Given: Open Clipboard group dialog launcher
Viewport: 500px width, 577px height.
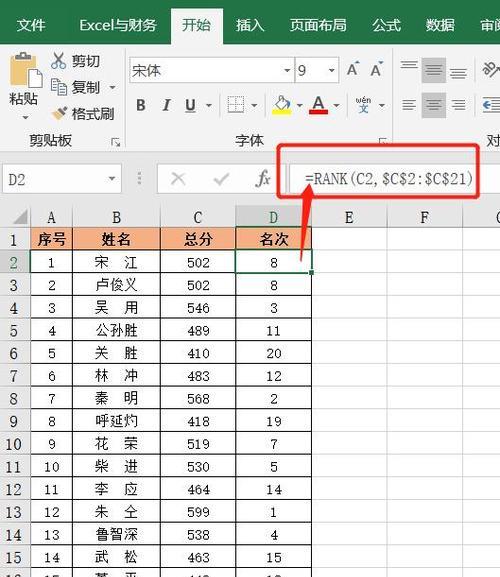Looking at the screenshot, I should click(116, 142).
